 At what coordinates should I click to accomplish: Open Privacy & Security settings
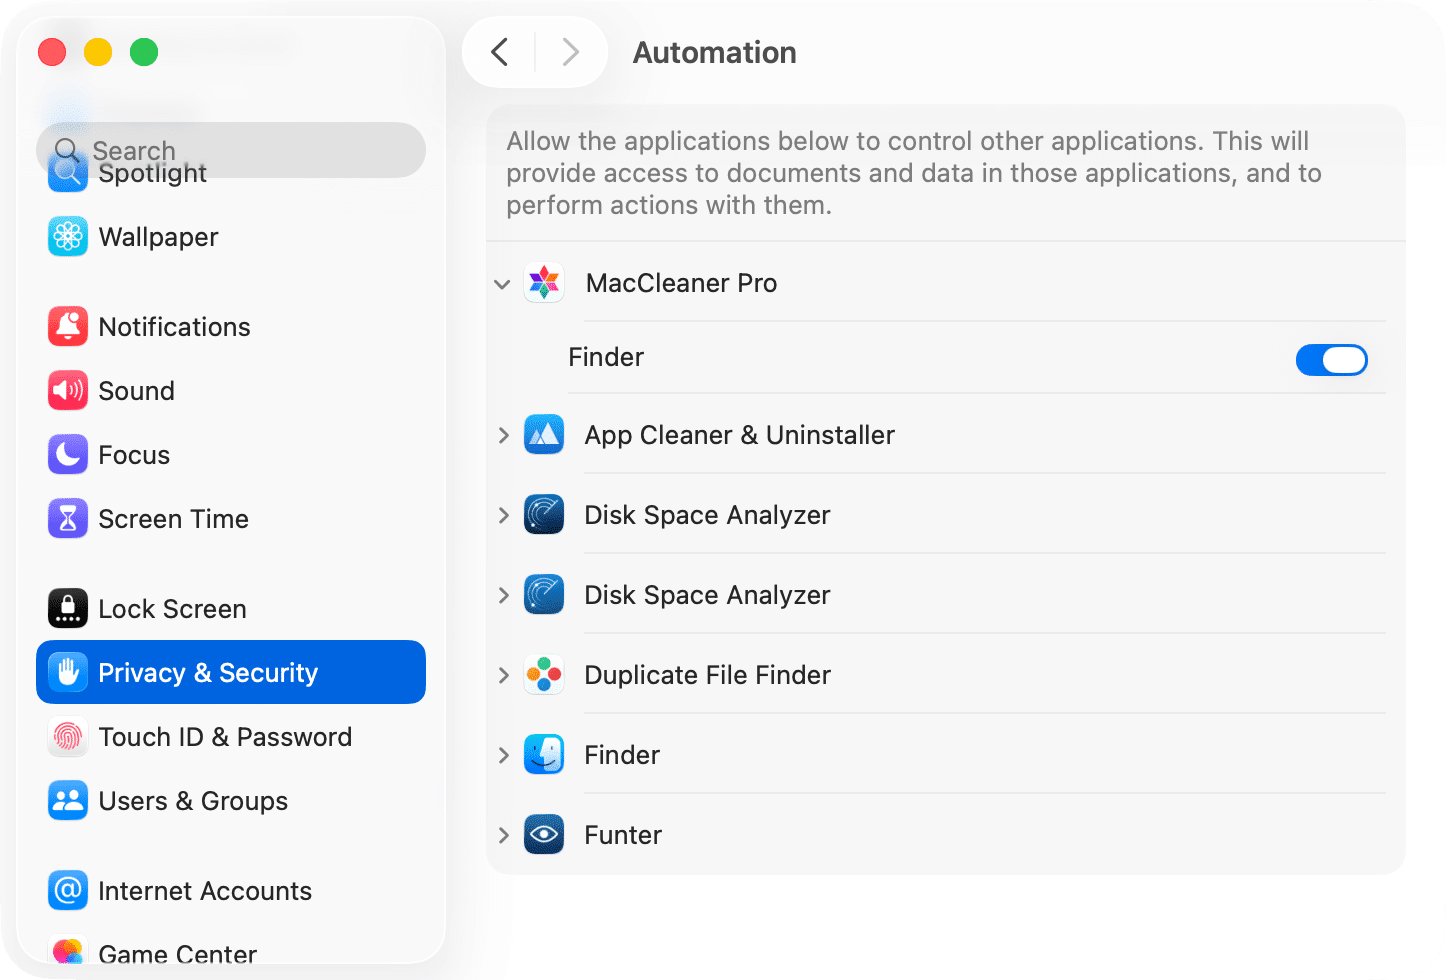coord(207,672)
